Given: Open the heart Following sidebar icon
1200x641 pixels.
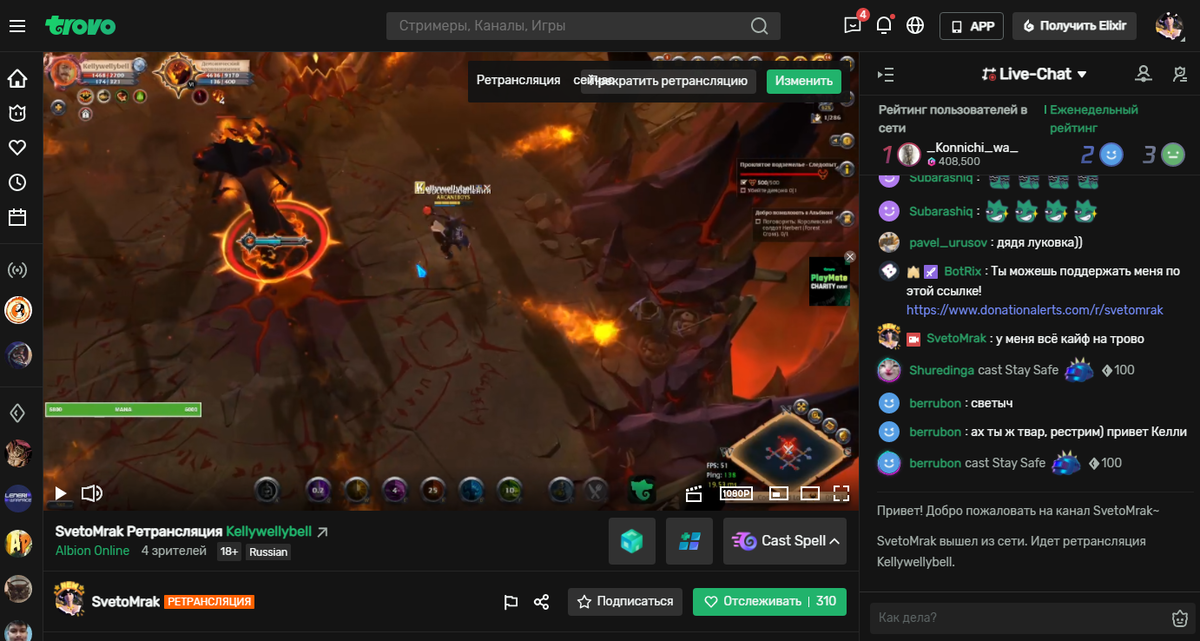Looking at the screenshot, I should pos(17,148).
